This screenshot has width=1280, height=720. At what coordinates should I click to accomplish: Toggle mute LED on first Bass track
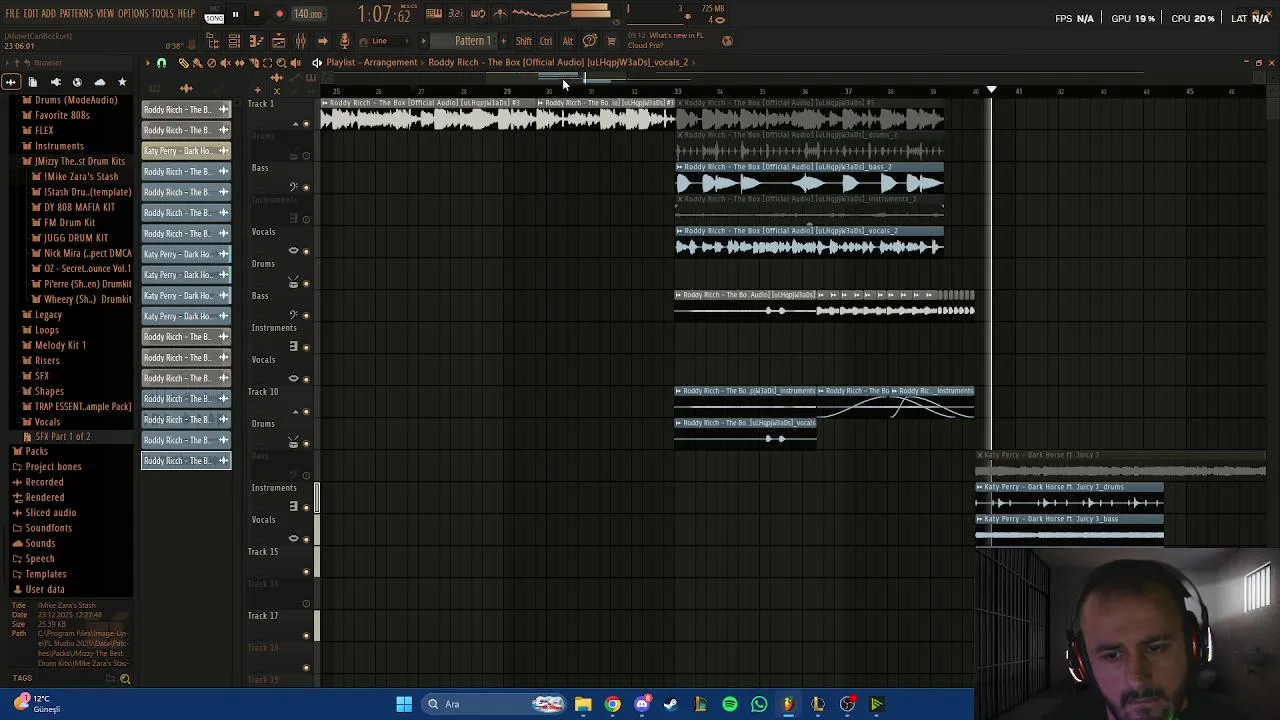306,188
